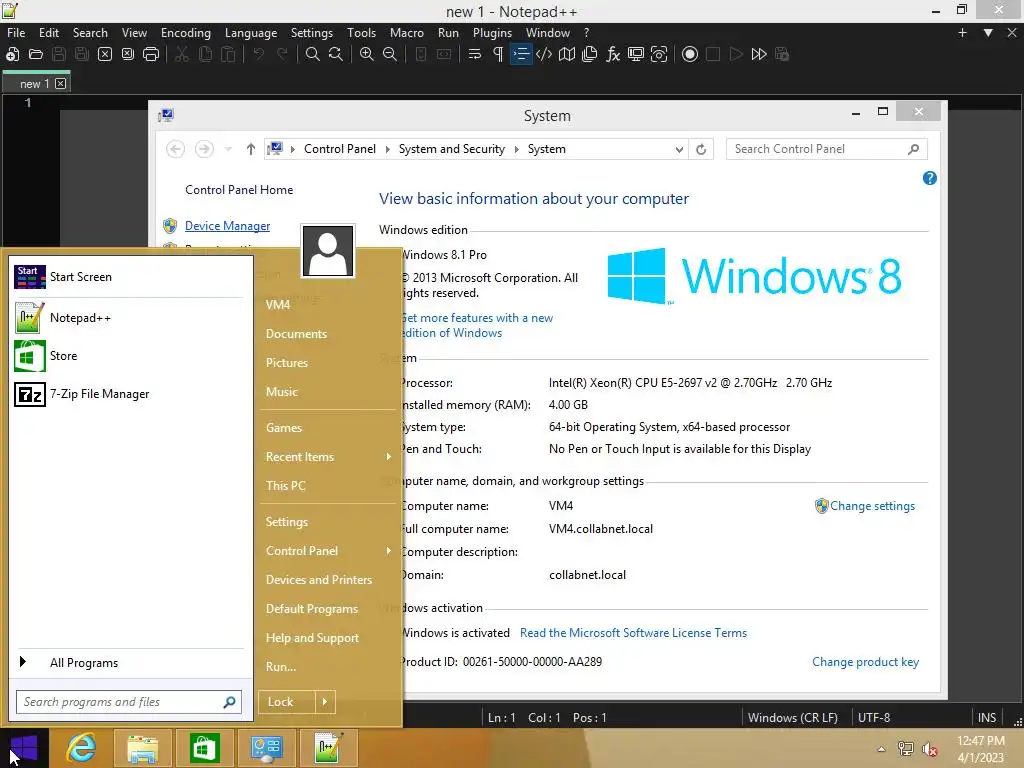Open the Document List icon
The height and width of the screenshot is (768, 1024).
click(x=590, y=54)
